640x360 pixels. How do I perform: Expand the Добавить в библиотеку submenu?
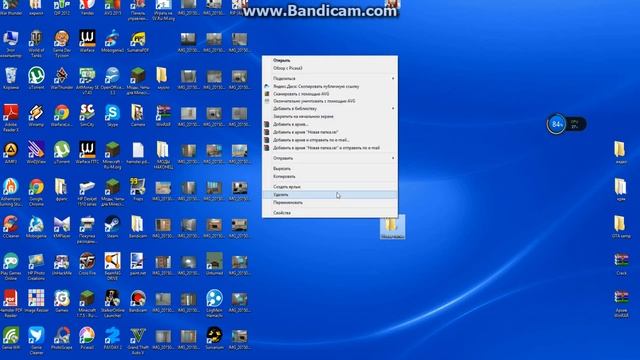(329, 109)
